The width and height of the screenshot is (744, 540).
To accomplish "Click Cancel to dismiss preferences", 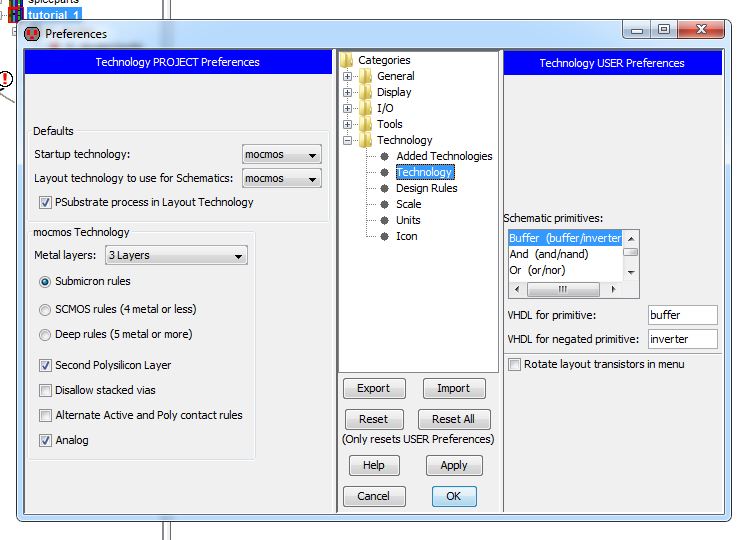I will pos(374,496).
